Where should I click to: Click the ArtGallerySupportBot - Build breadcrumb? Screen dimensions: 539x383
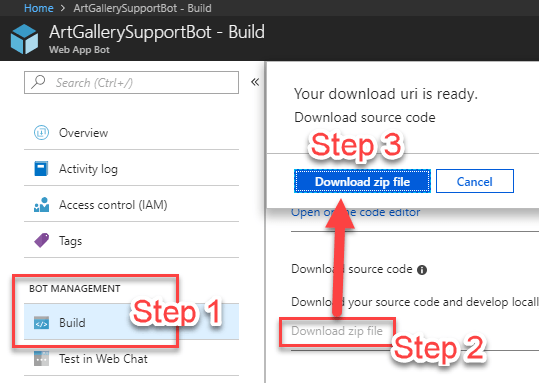click(x=142, y=8)
